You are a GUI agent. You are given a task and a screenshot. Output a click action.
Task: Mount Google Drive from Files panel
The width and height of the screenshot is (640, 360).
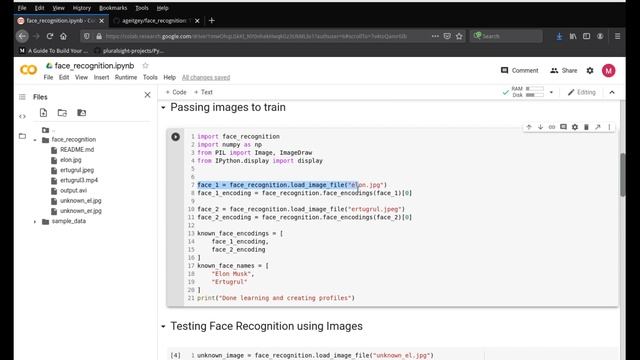click(x=82, y=113)
